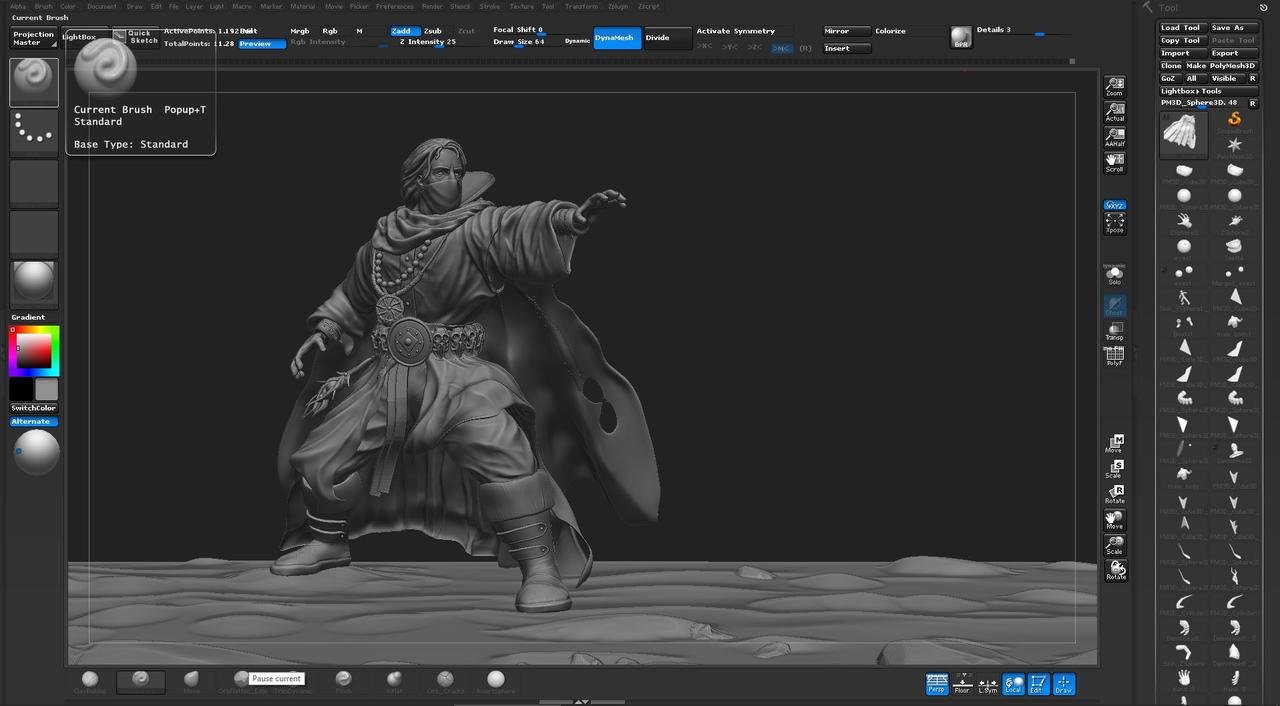Open the current brush thumbnail picker
Screen dimensions: 1280x706
pos(34,82)
